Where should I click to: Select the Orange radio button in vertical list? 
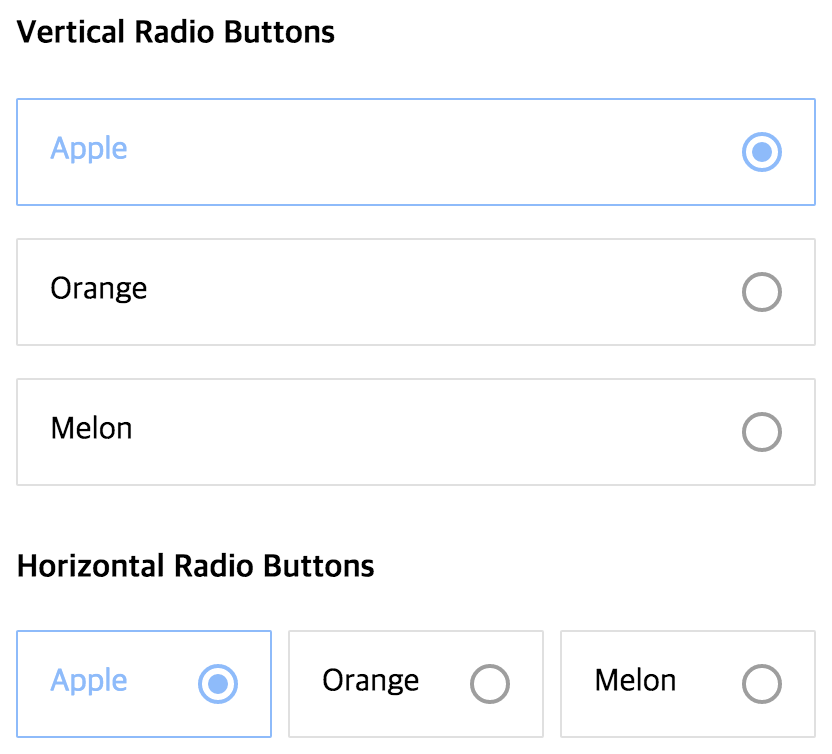click(762, 292)
